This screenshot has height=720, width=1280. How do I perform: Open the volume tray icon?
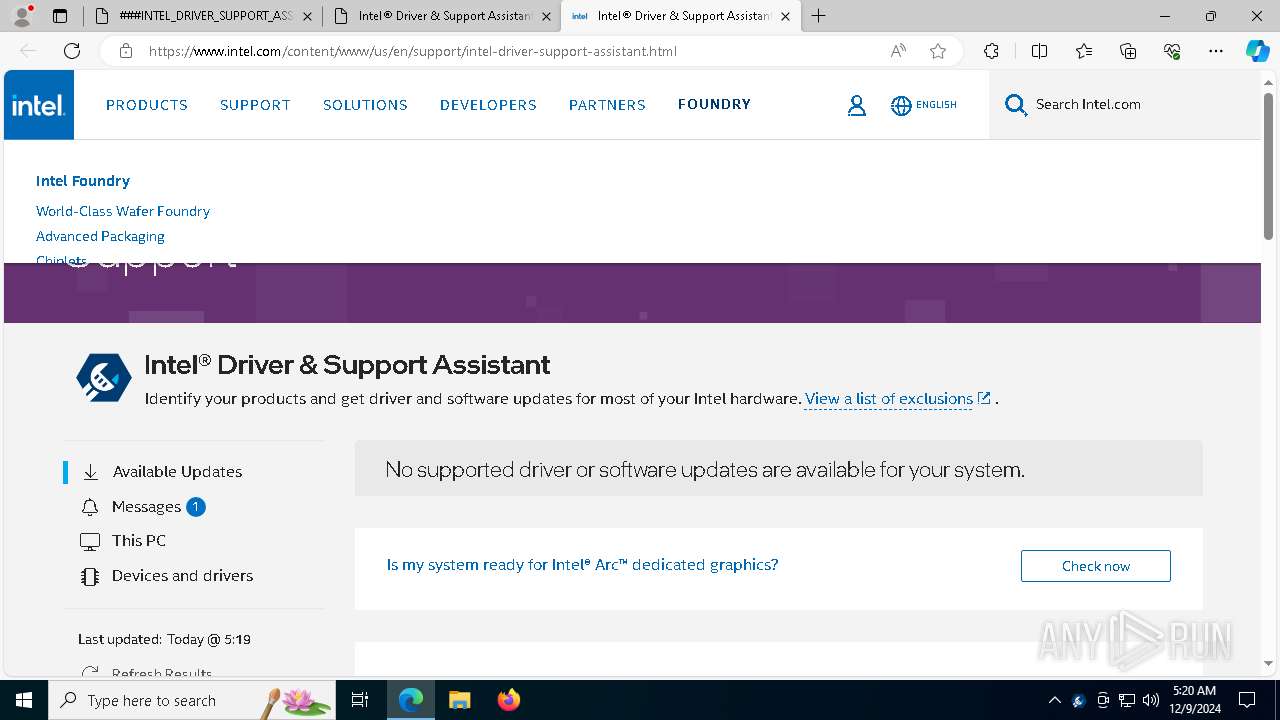tap(1151, 700)
